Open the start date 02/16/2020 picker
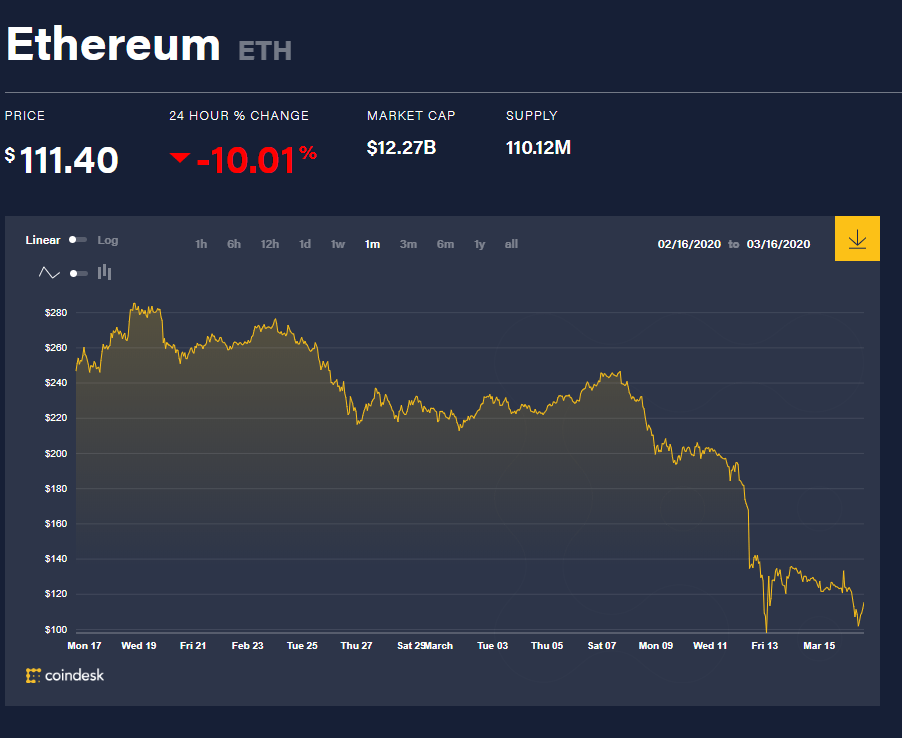The width and height of the screenshot is (902, 738). click(x=688, y=244)
